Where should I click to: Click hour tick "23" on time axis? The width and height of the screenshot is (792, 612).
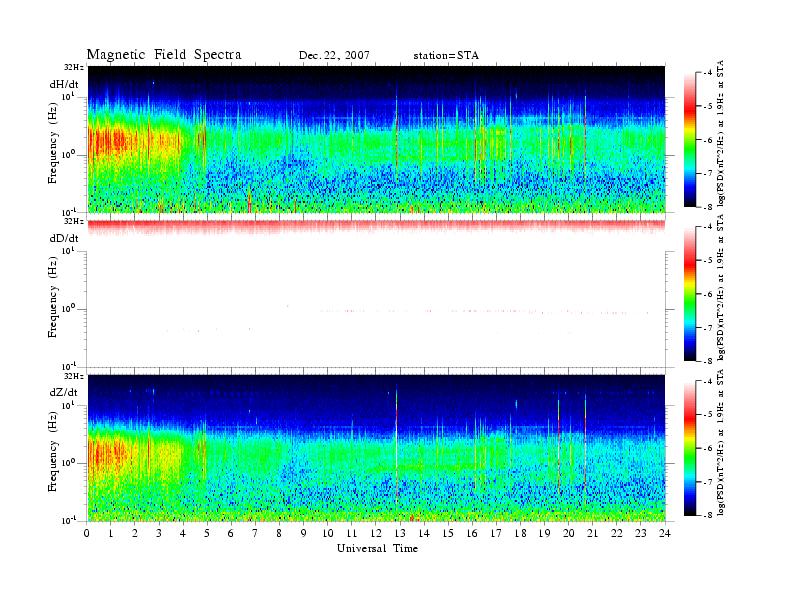(x=641, y=533)
